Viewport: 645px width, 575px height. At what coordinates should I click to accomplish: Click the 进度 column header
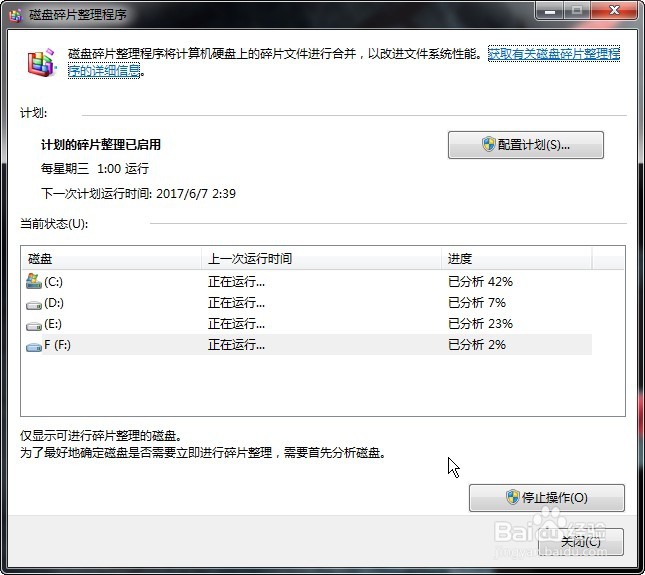tap(517, 258)
